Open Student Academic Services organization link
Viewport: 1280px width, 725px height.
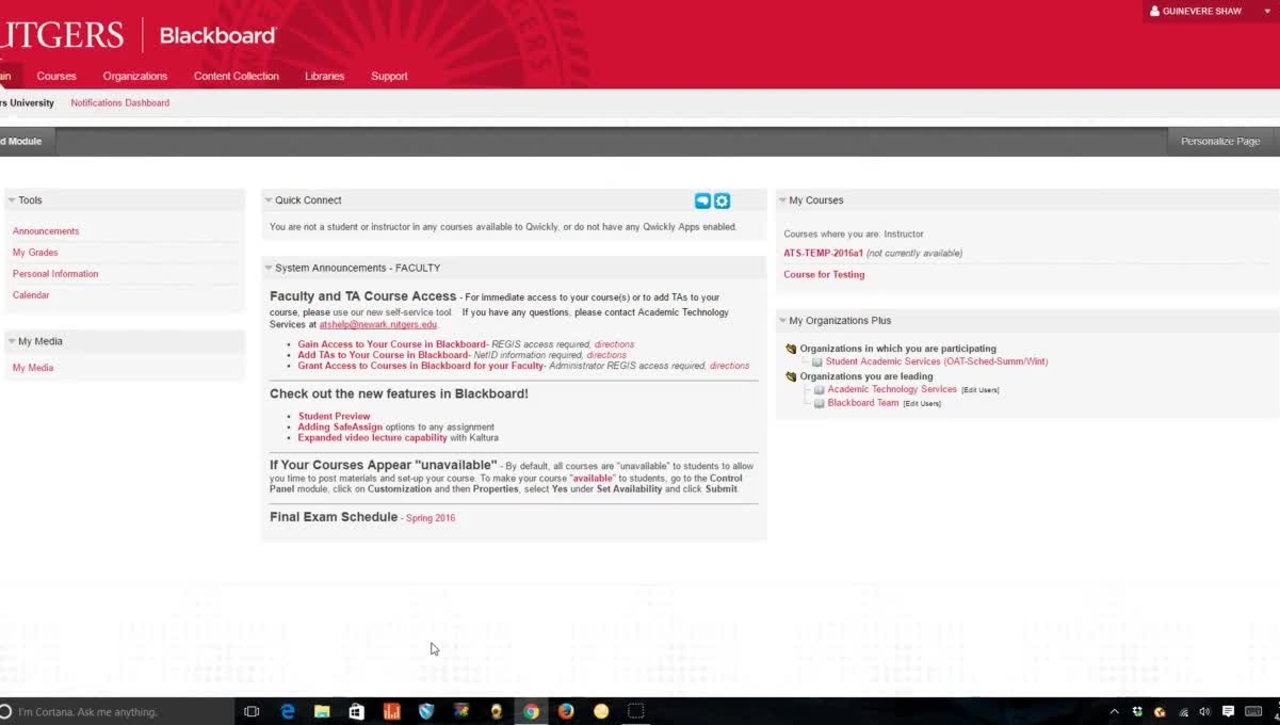(x=937, y=362)
